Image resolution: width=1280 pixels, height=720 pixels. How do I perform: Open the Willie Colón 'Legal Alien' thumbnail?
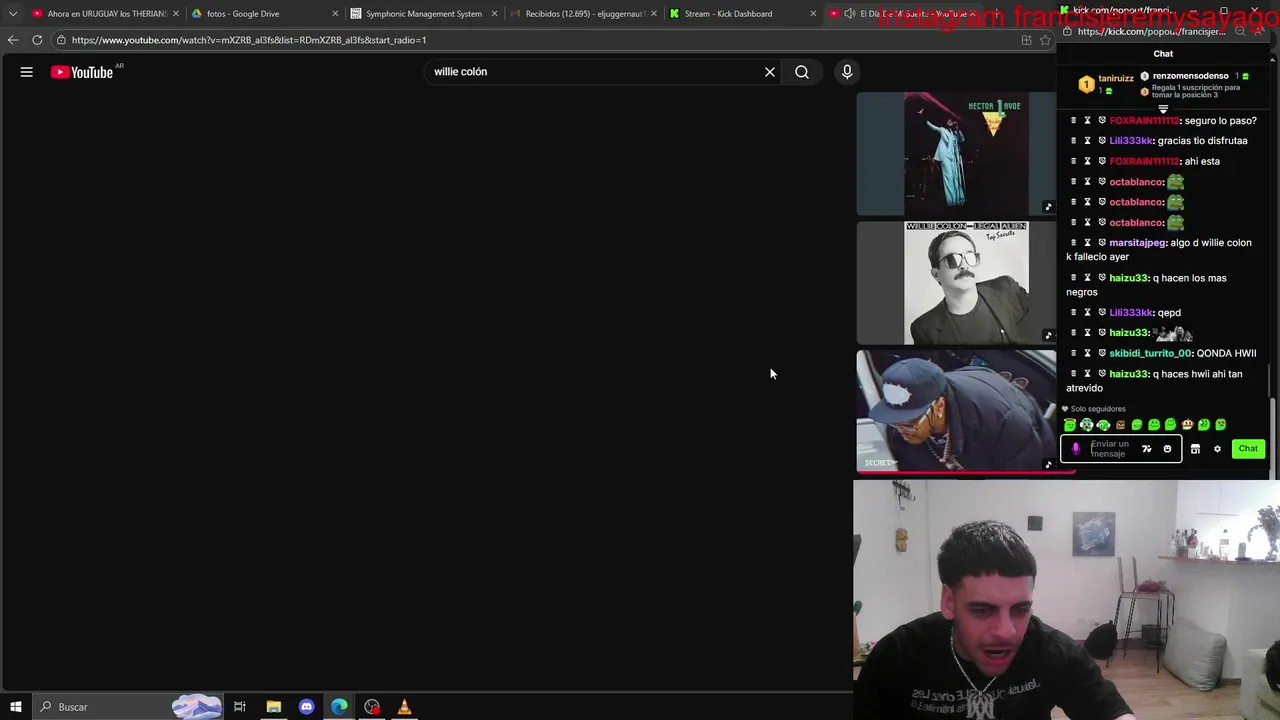(956, 283)
